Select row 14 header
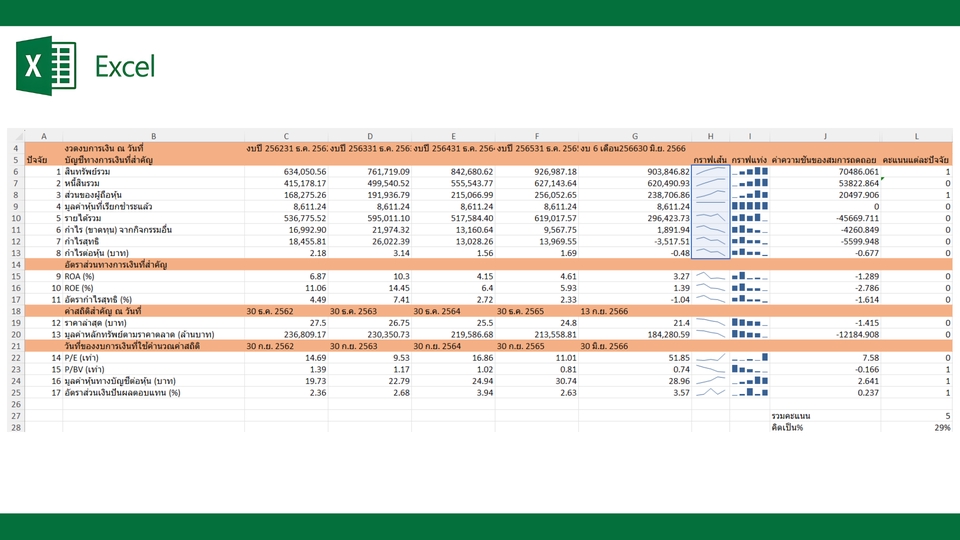This screenshot has width=960, height=540. click(16, 264)
